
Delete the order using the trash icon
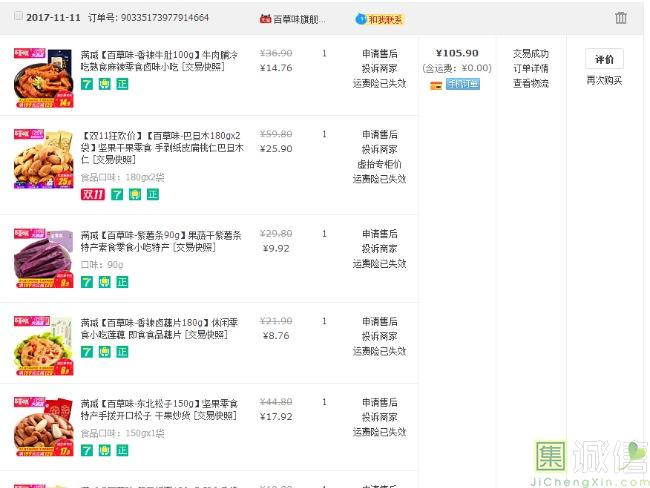coord(621,18)
